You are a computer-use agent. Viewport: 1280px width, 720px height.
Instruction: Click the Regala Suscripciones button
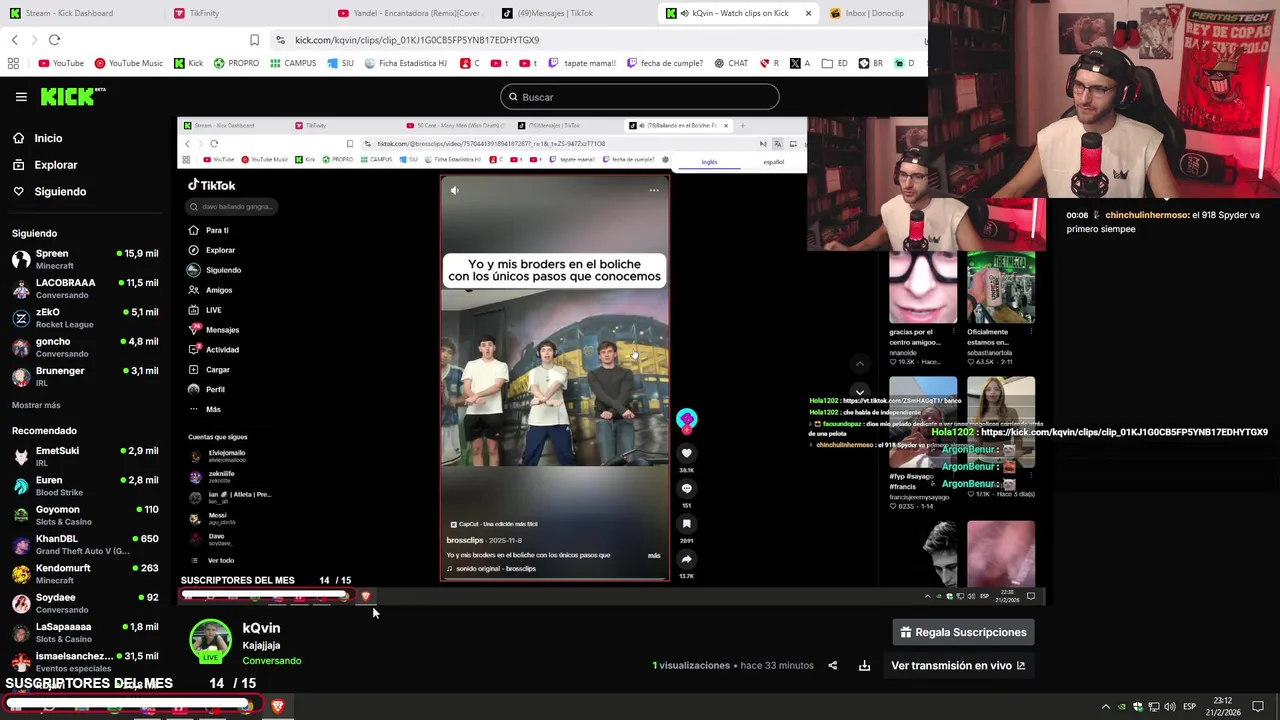tap(963, 632)
